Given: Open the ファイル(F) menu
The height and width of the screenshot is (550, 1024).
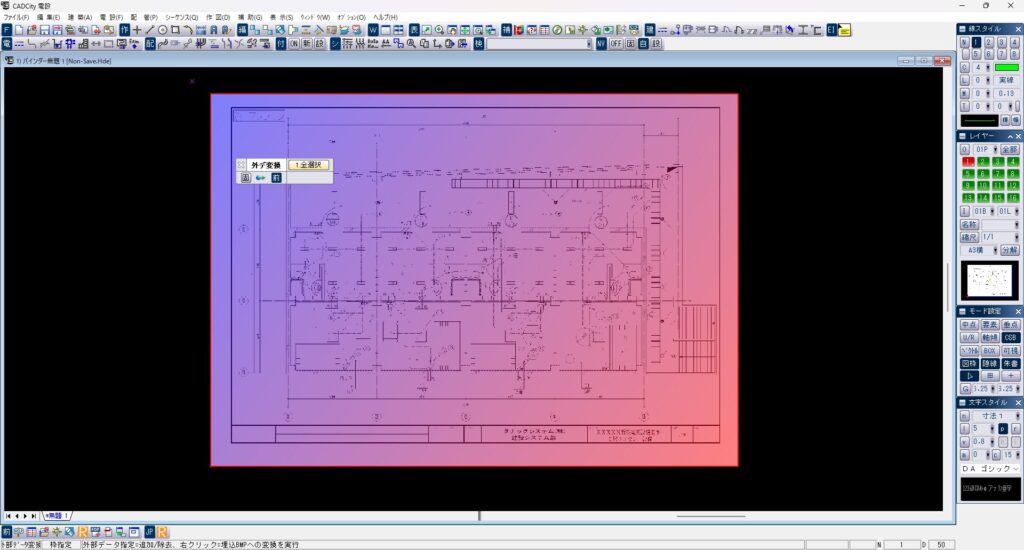Looking at the screenshot, I should (17, 17).
